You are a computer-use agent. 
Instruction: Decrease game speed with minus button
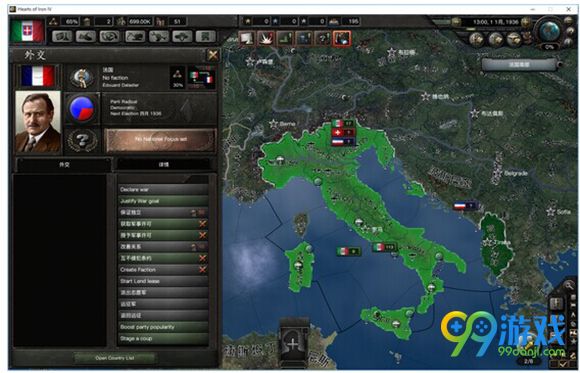pyautogui.click(x=456, y=22)
